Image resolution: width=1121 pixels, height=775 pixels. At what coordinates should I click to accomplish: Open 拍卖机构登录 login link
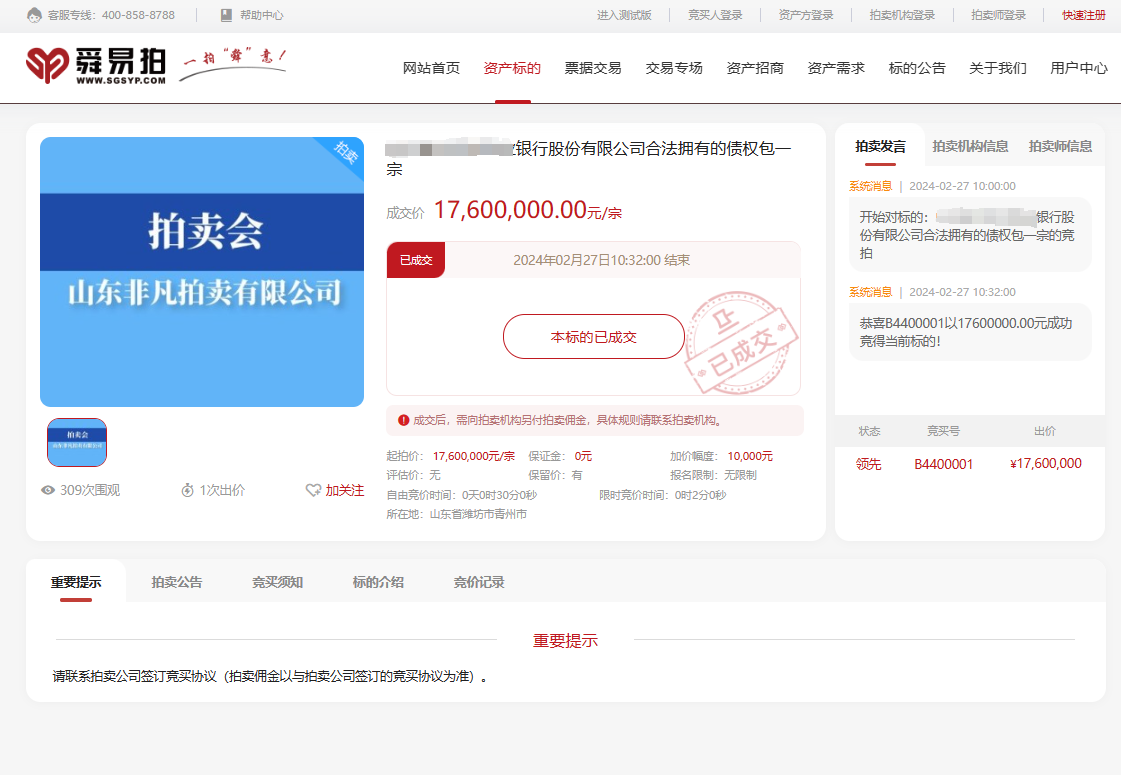pos(902,15)
